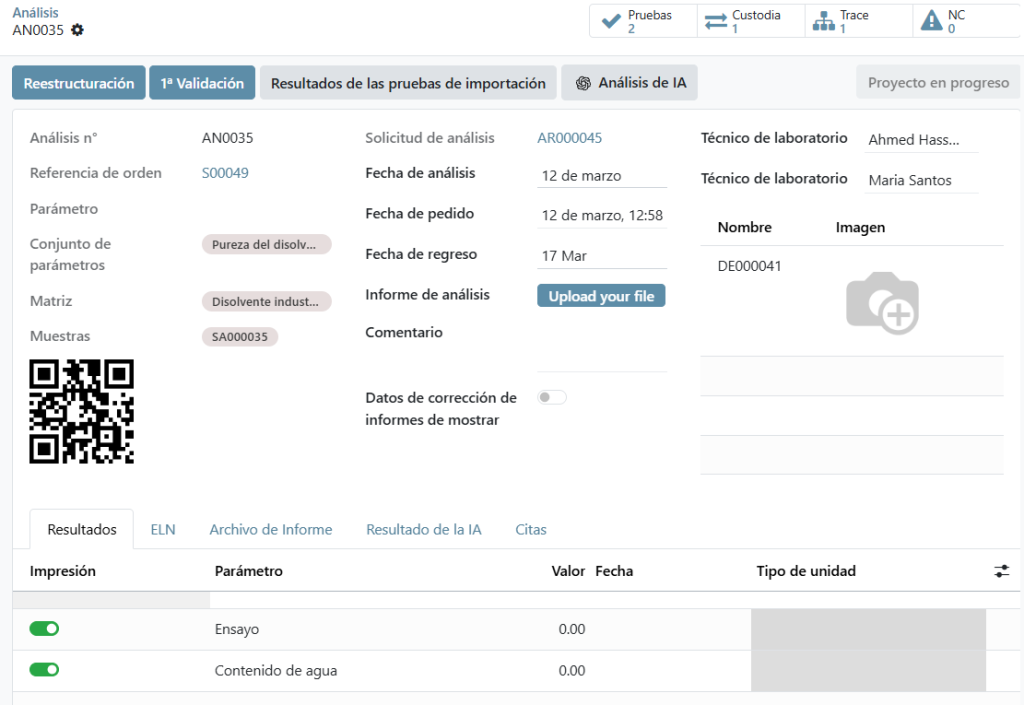Click the camera icon in the DE000041 row
Image resolution: width=1024 pixels, height=705 pixels.
(882, 303)
